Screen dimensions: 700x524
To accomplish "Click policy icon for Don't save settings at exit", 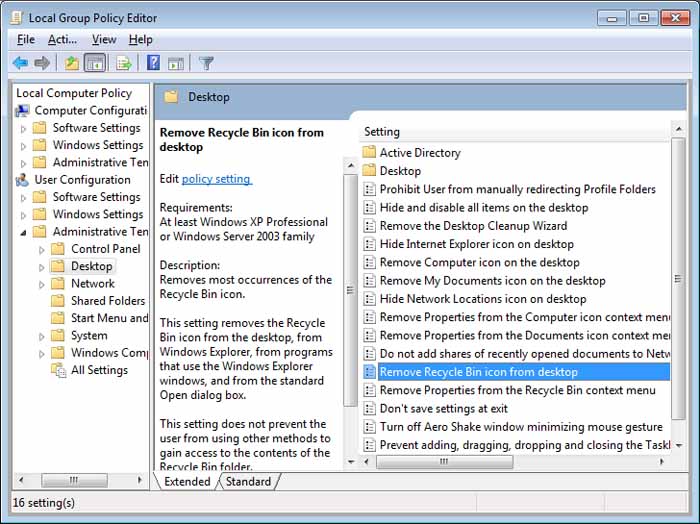I will (x=370, y=408).
